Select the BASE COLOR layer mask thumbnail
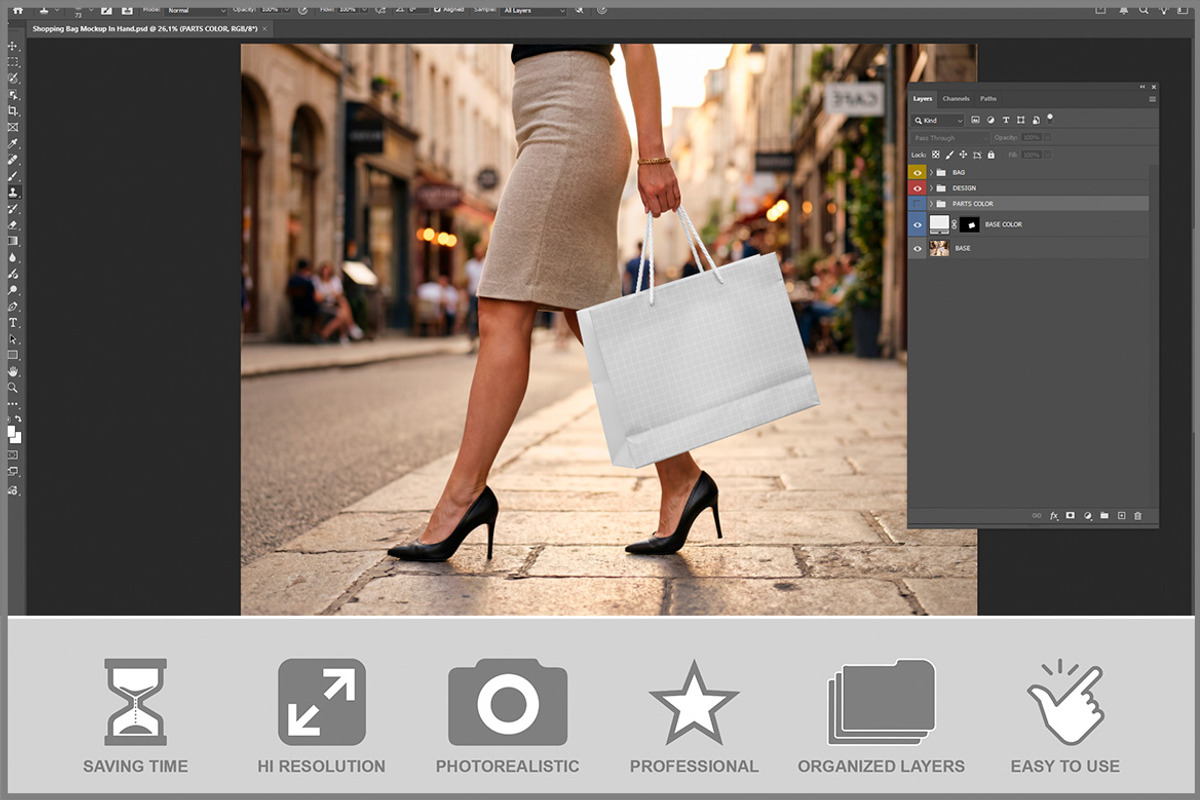1200x800 pixels. (970, 225)
